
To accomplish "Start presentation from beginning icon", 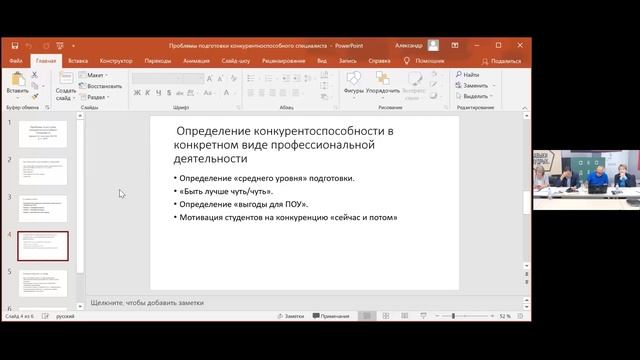I will coord(60,45).
